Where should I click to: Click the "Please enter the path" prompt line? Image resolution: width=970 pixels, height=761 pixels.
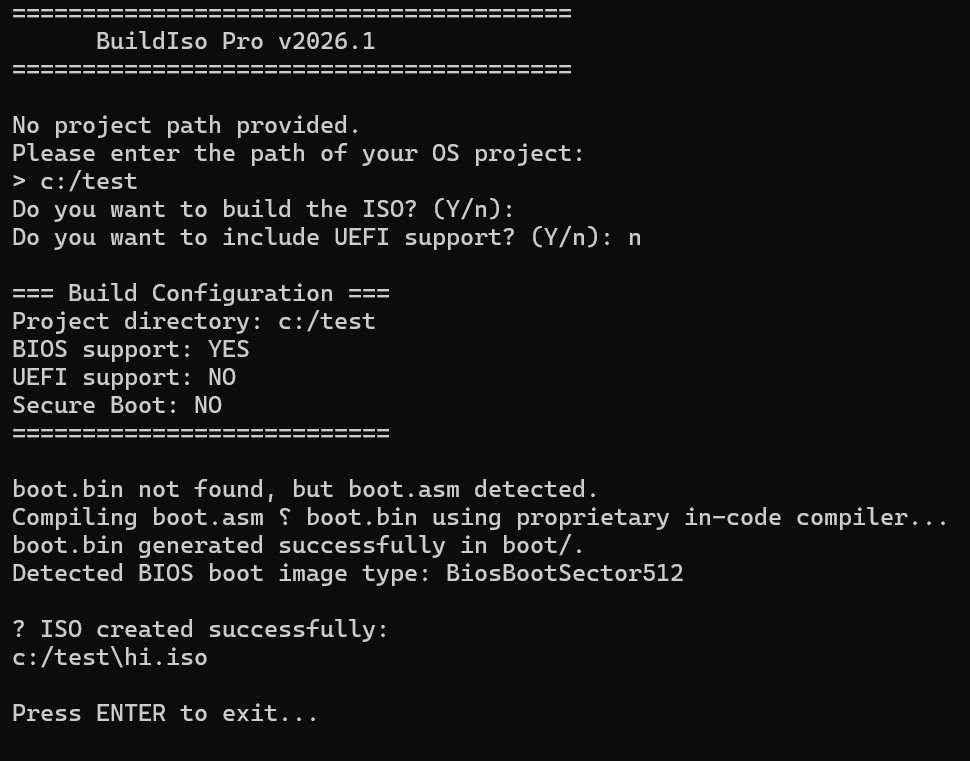298,153
